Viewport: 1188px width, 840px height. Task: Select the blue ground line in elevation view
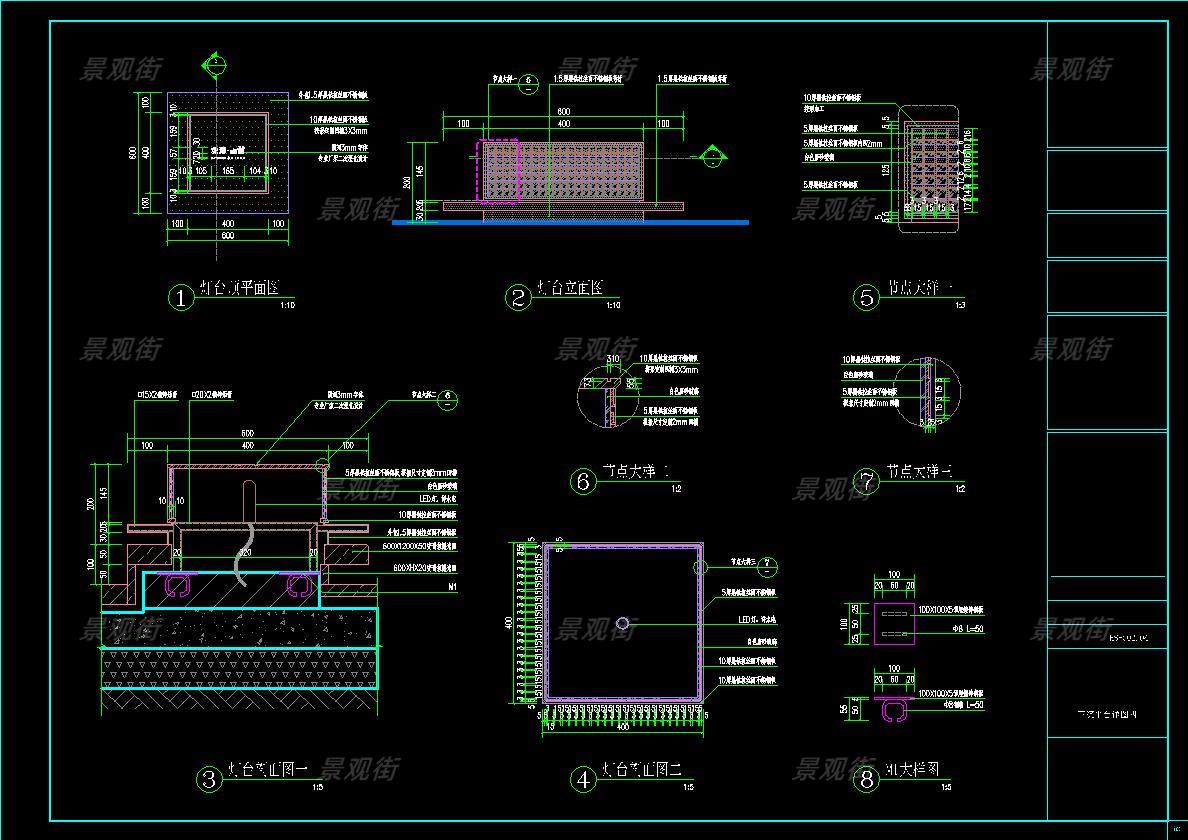tap(570, 222)
